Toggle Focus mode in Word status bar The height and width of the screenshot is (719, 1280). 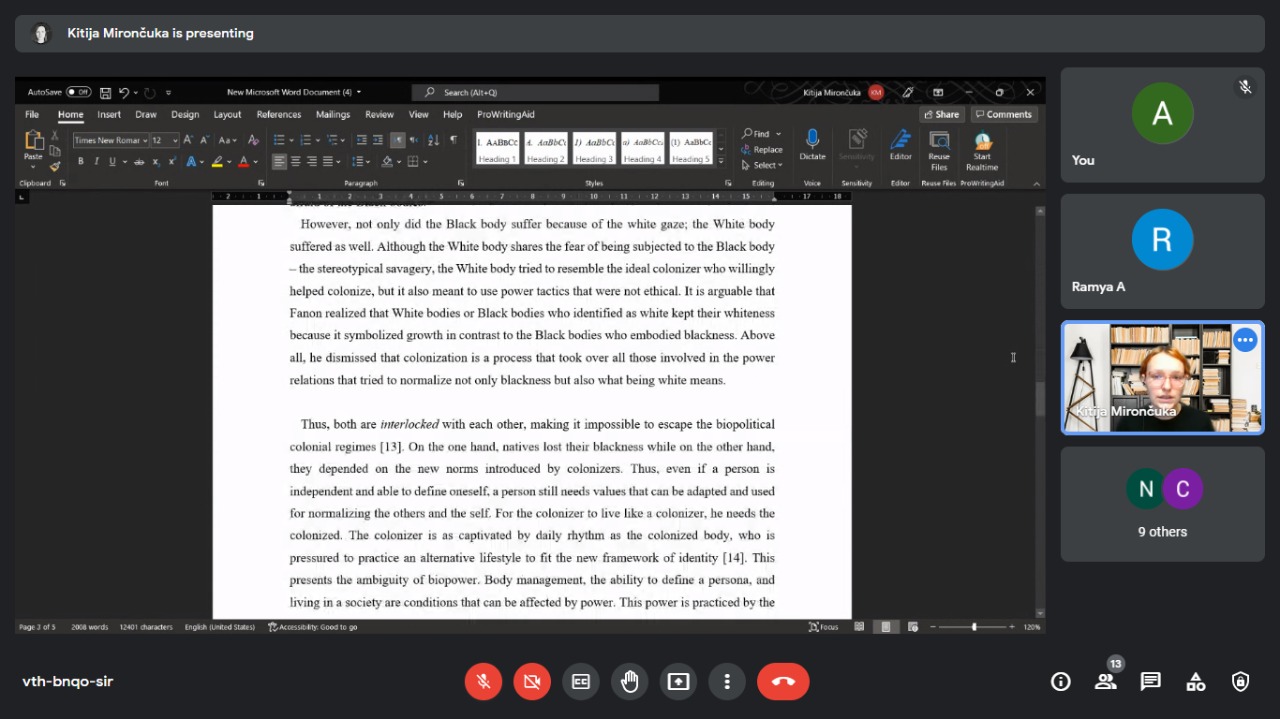click(x=824, y=627)
